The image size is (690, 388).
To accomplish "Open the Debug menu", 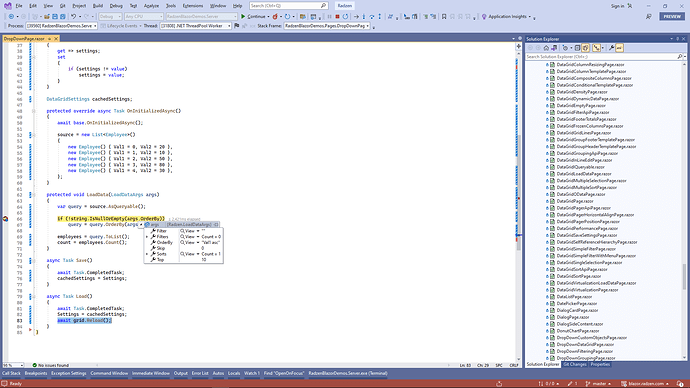I will tap(116, 6).
